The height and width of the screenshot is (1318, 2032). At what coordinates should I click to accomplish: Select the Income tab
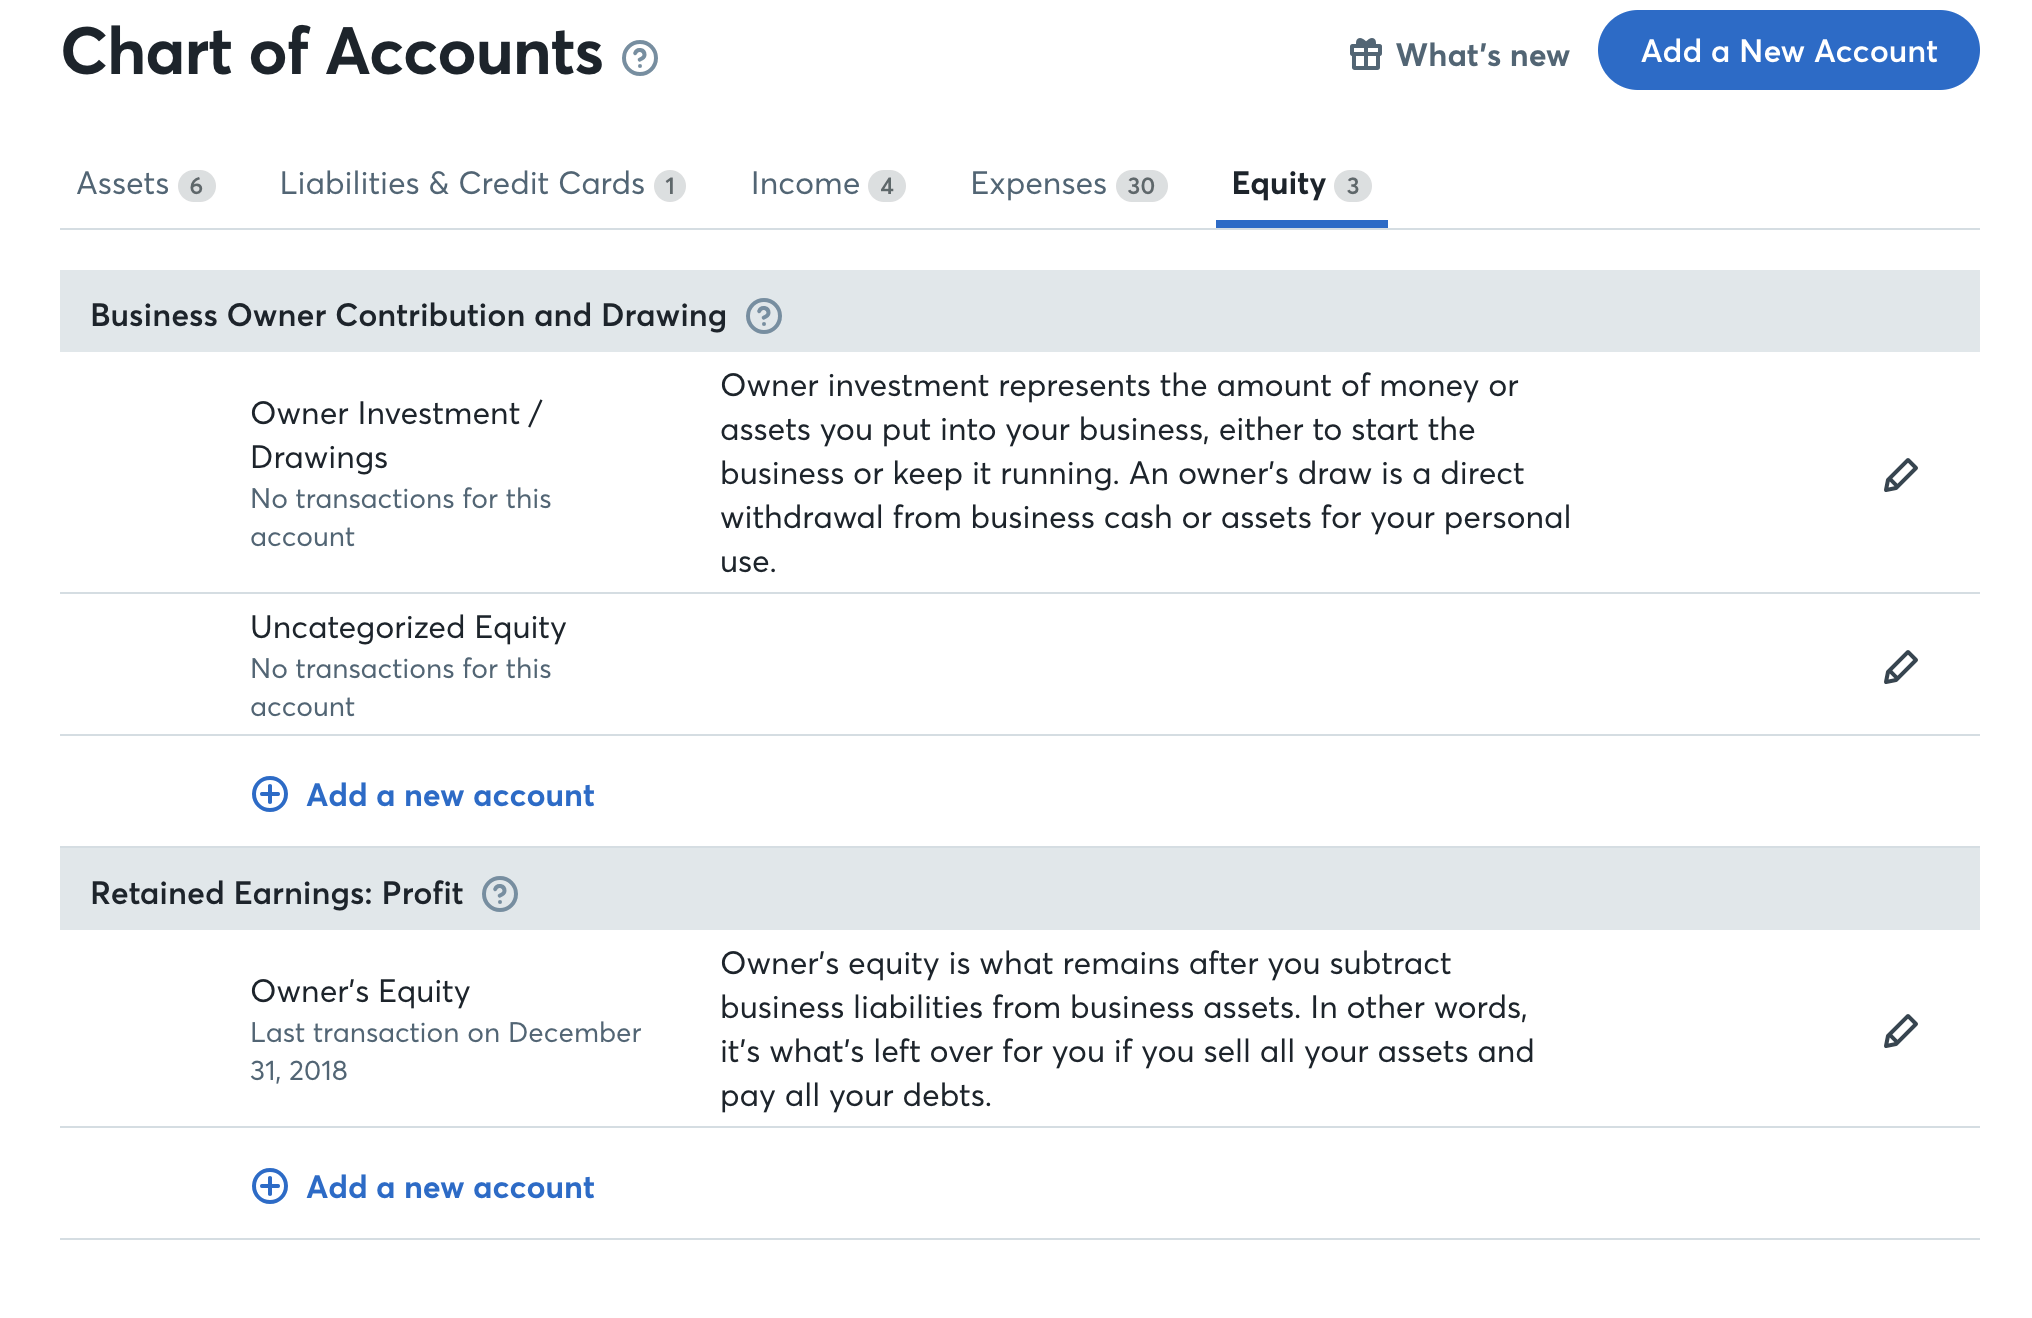[x=805, y=184]
